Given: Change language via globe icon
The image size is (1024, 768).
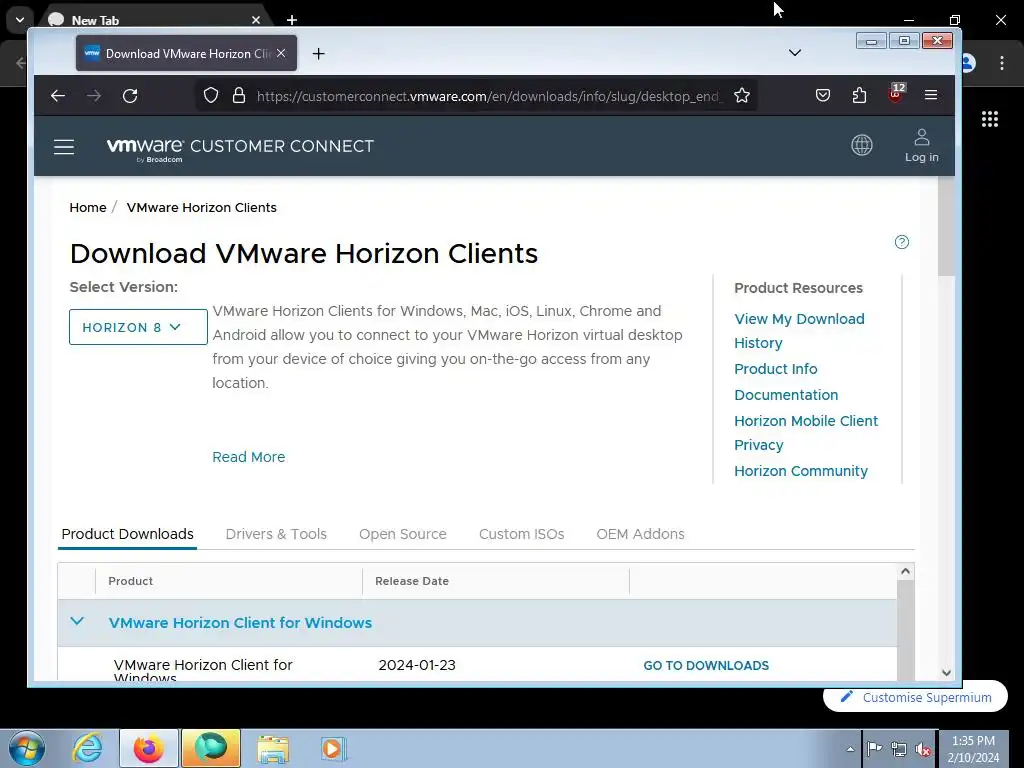Looking at the screenshot, I should [861, 145].
